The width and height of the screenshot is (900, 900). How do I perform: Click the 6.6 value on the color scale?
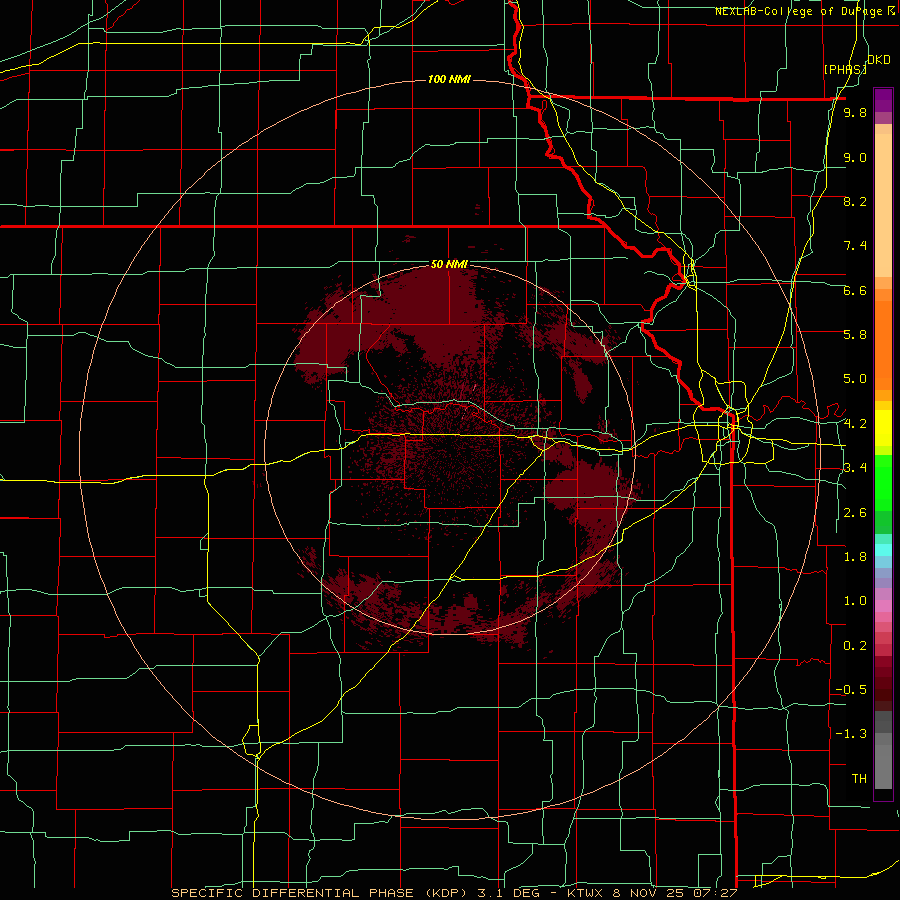pyautogui.click(x=855, y=290)
